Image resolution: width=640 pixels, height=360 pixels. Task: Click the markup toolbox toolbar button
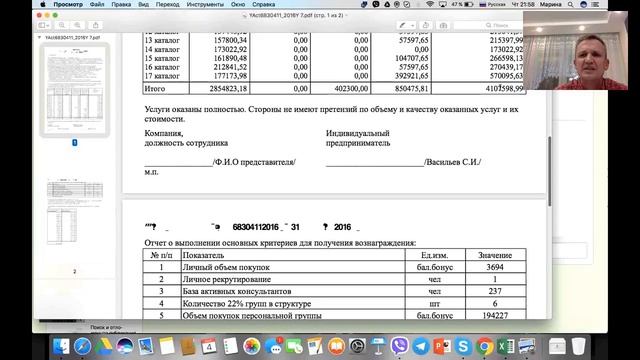pyautogui.click(x=443, y=25)
